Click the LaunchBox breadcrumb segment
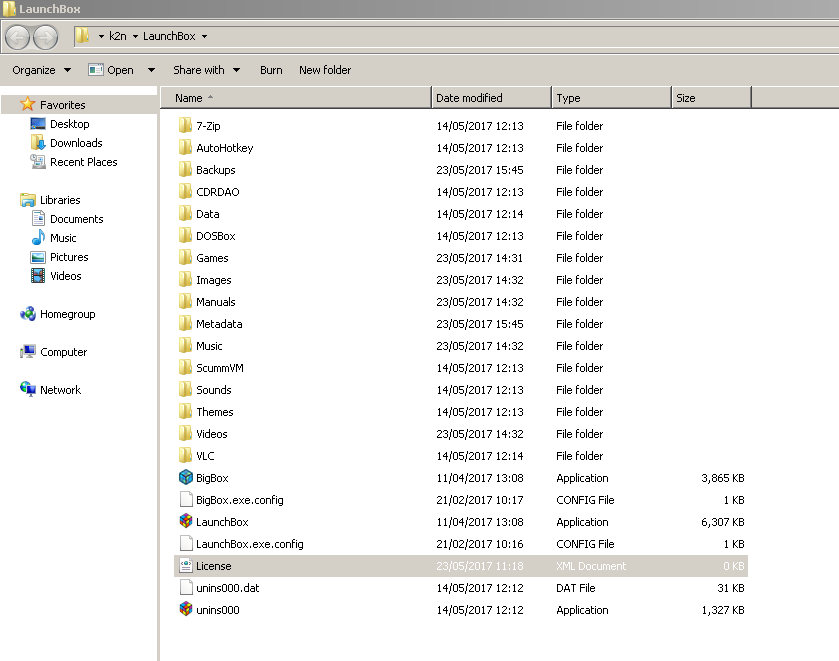This screenshot has width=839, height=661. (x=169, y=36)
